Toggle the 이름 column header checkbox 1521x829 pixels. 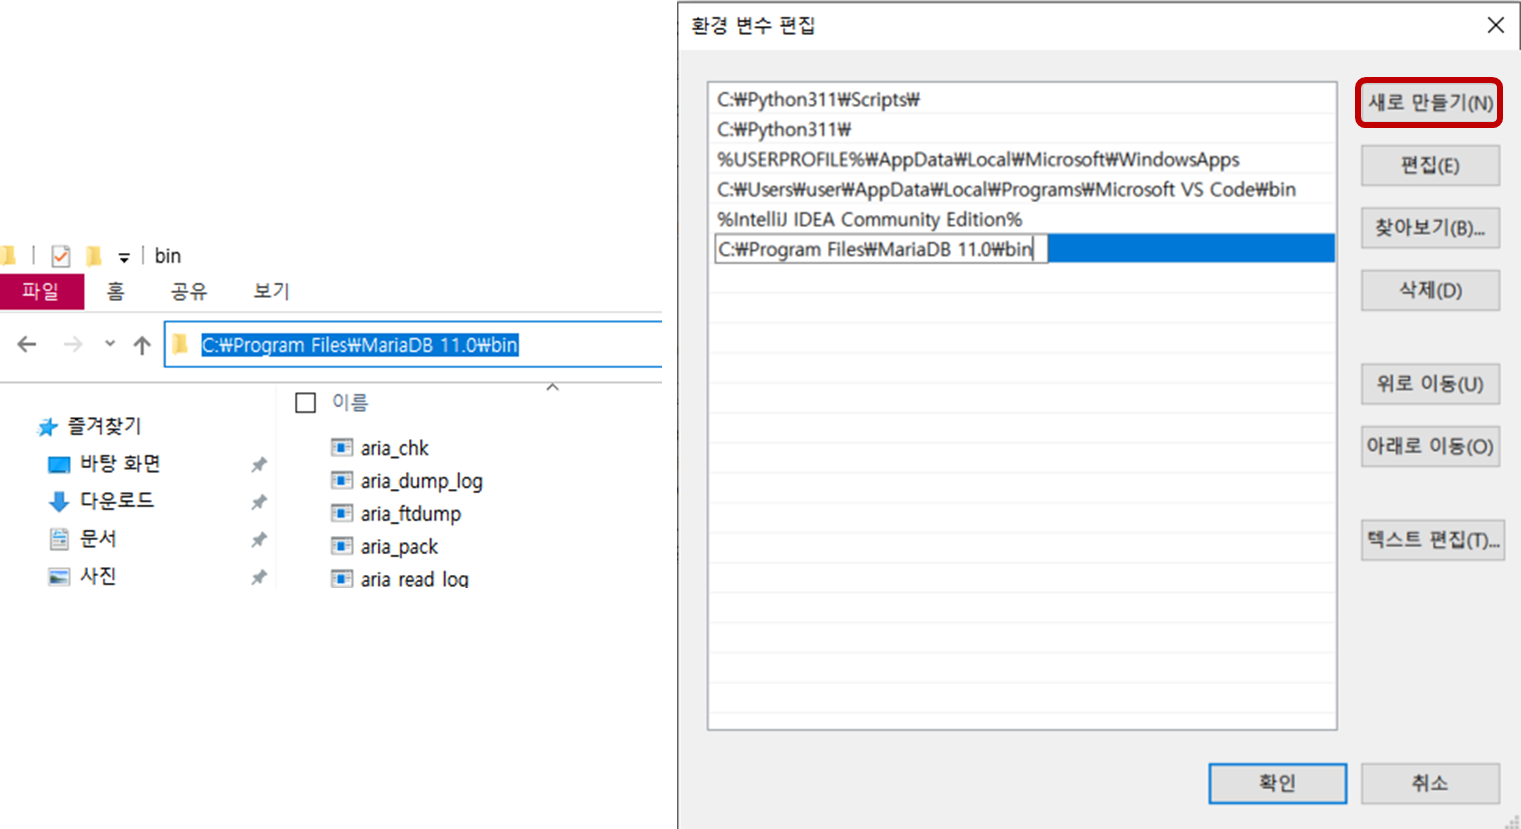pyautogui.click(x=305, y=401)
